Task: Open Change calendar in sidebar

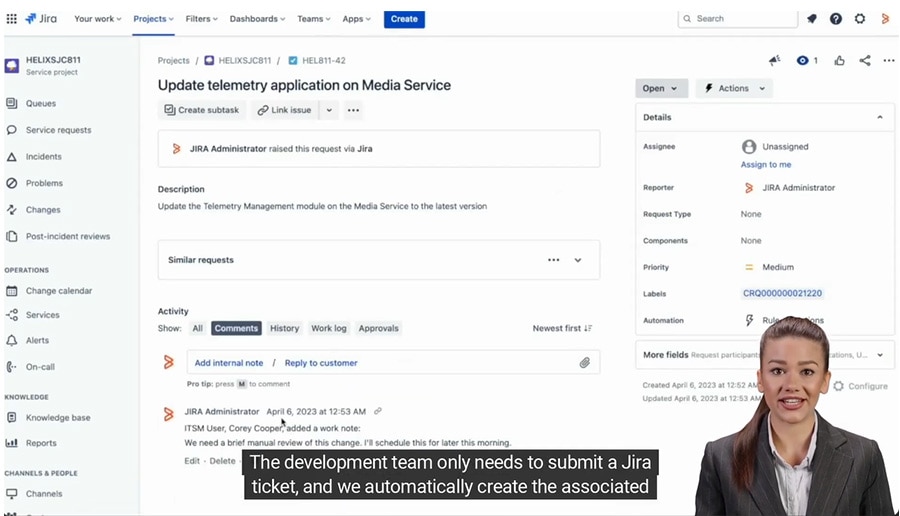Action: point(59,291)
